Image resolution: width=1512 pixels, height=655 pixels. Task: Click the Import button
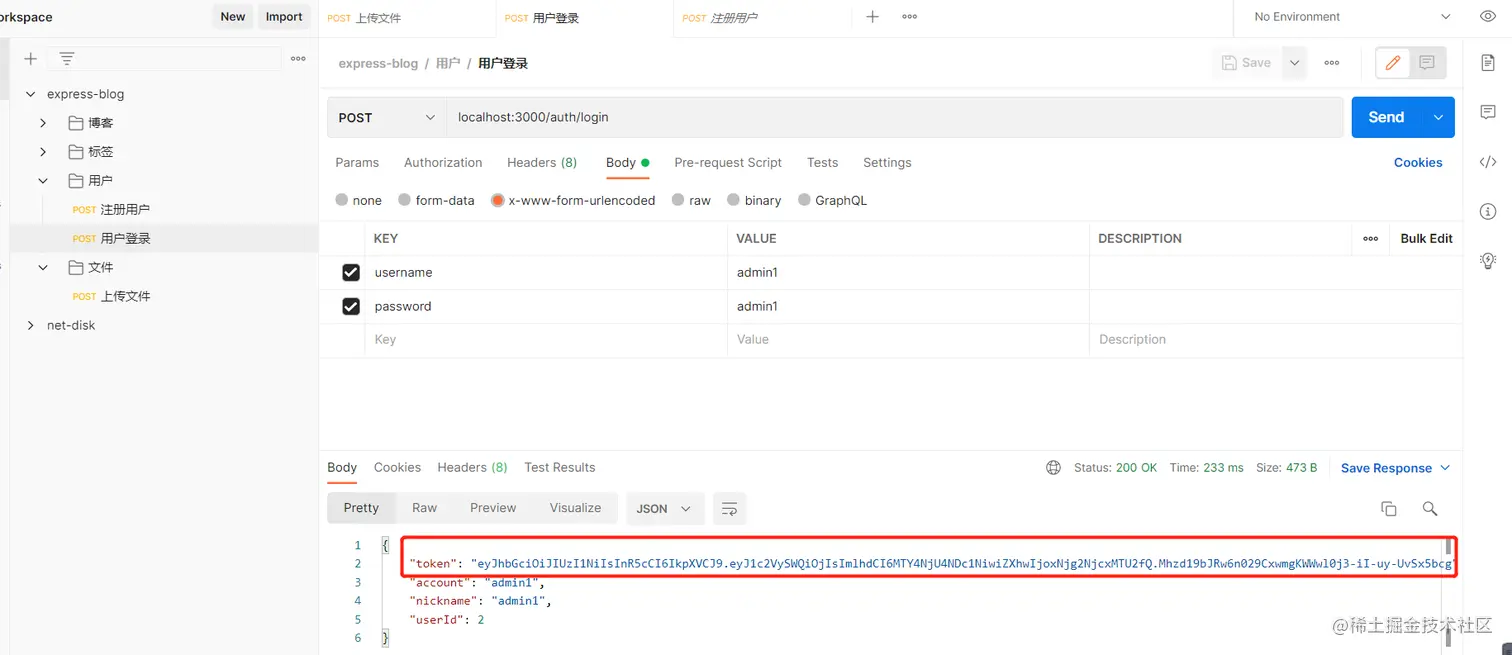(x=284, y=17)
